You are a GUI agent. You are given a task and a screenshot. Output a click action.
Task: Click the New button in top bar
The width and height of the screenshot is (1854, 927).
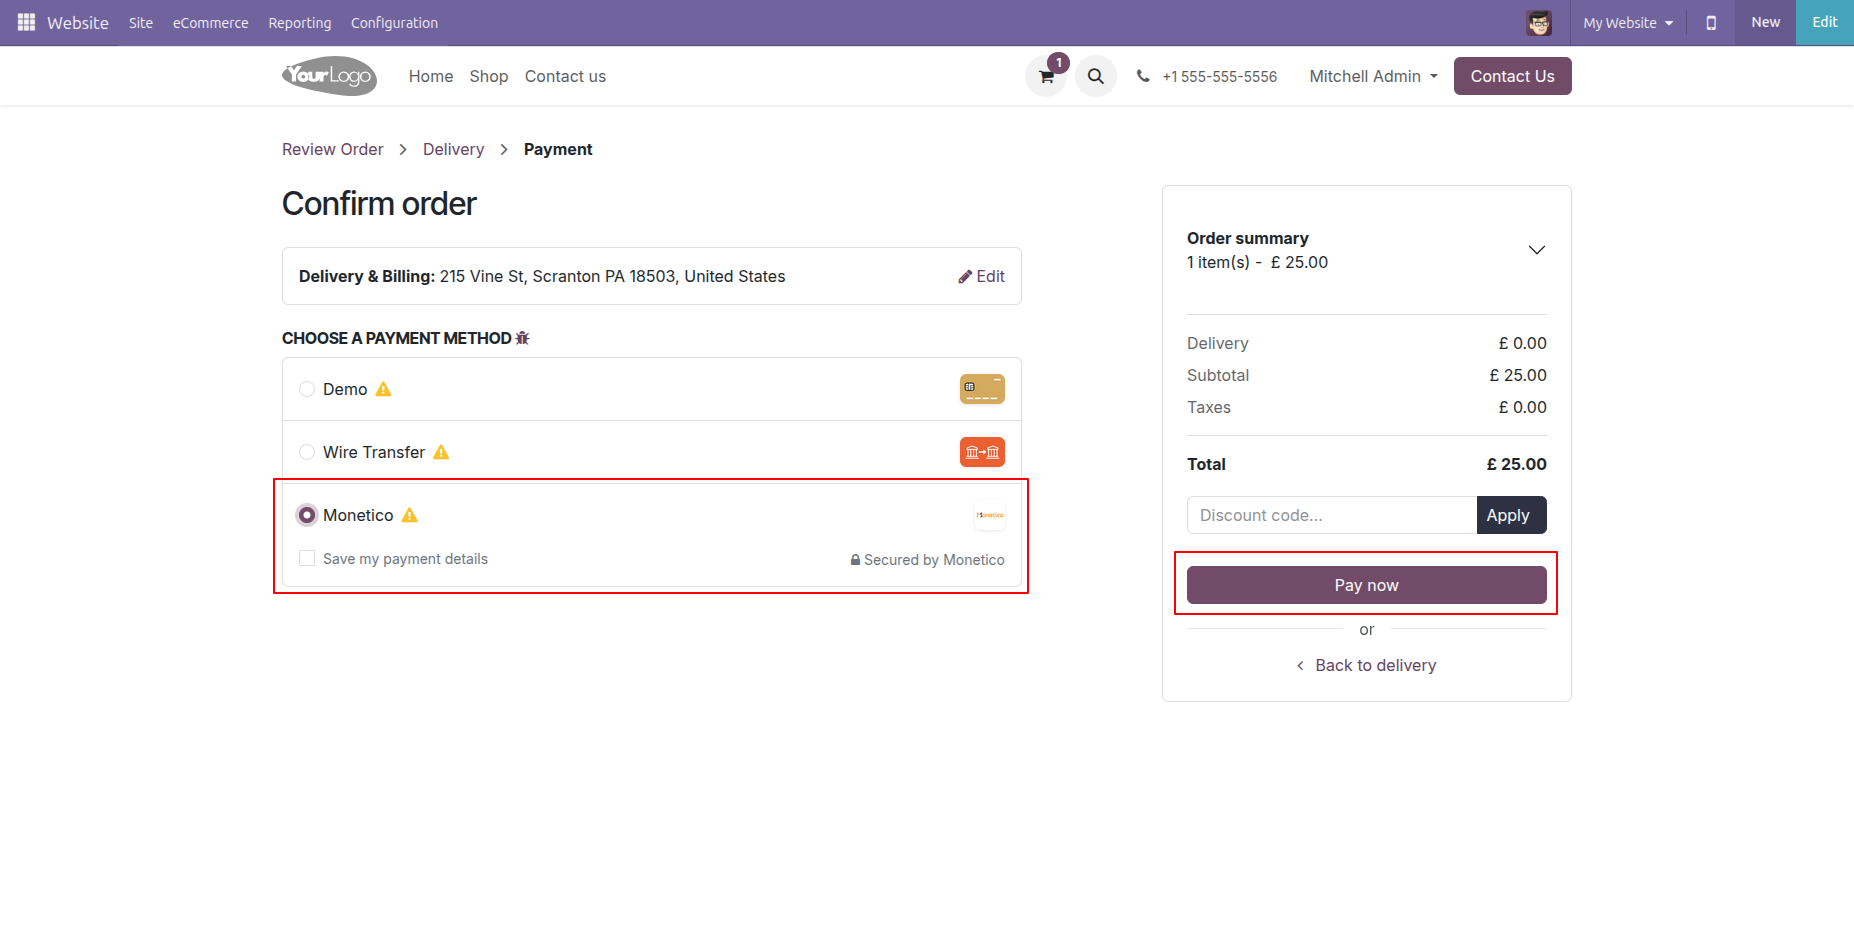coord(1765,23)
